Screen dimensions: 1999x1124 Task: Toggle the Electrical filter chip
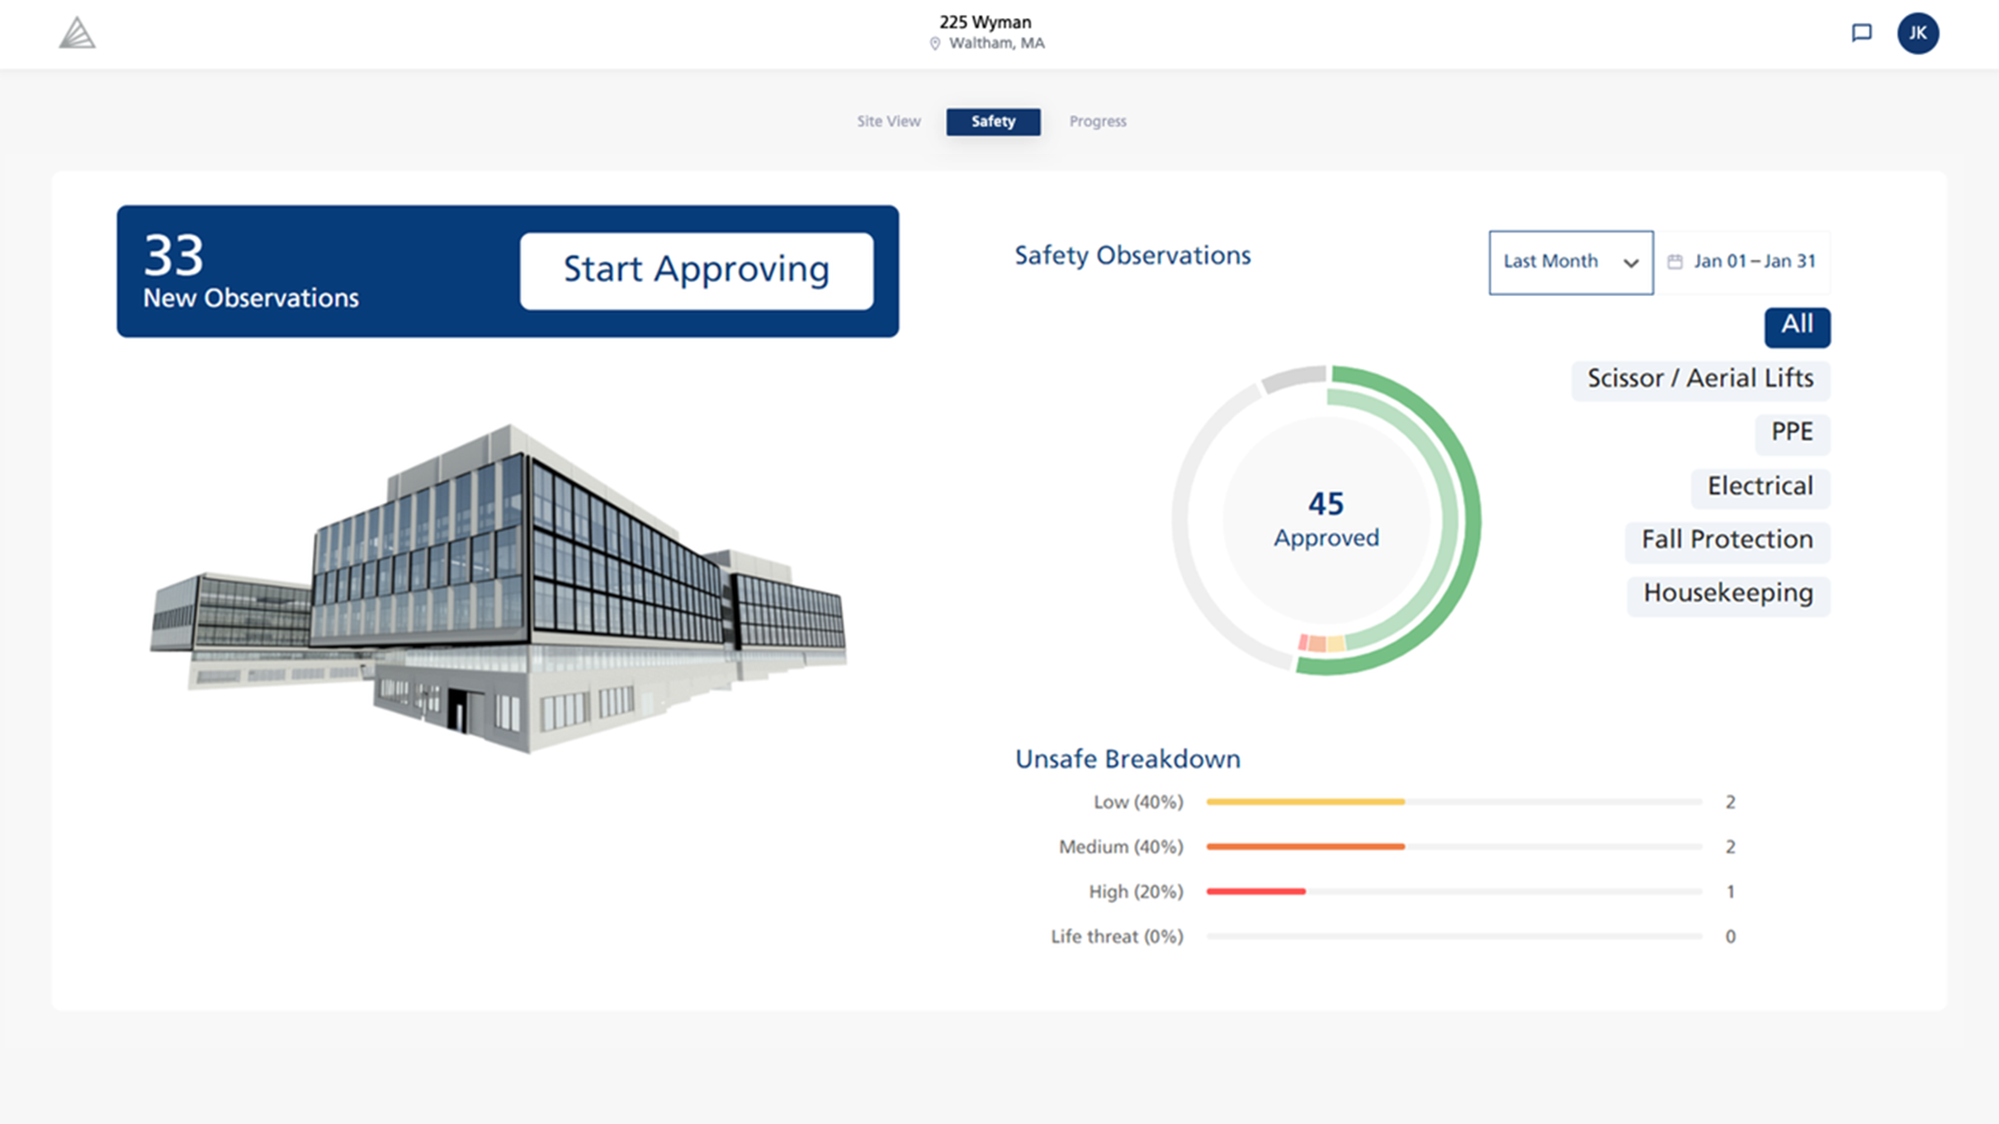point(1760,487)
